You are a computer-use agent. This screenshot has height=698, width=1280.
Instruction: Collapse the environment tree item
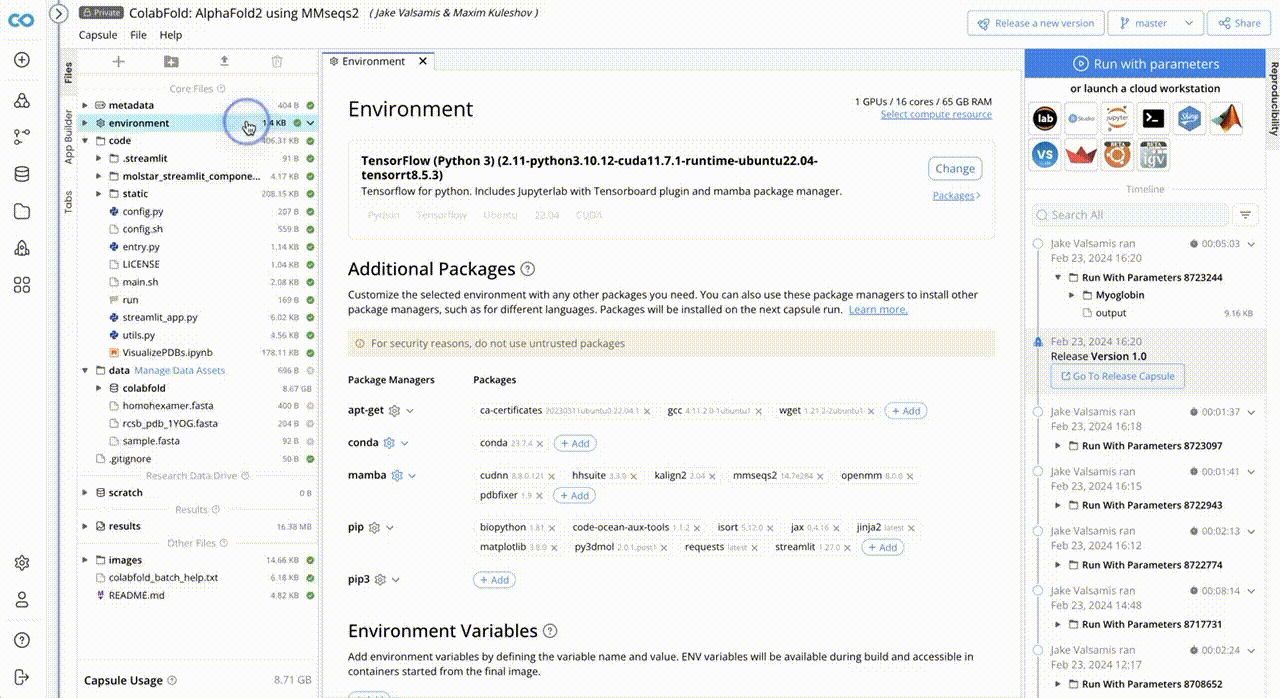pyautogui.click(x=83, y=122)
